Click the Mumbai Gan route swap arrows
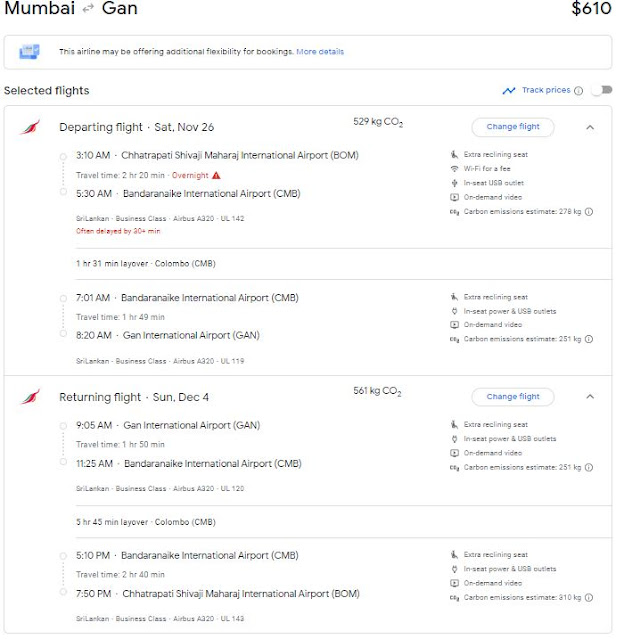This screenshot has width=624, height=639. [85, 10]
